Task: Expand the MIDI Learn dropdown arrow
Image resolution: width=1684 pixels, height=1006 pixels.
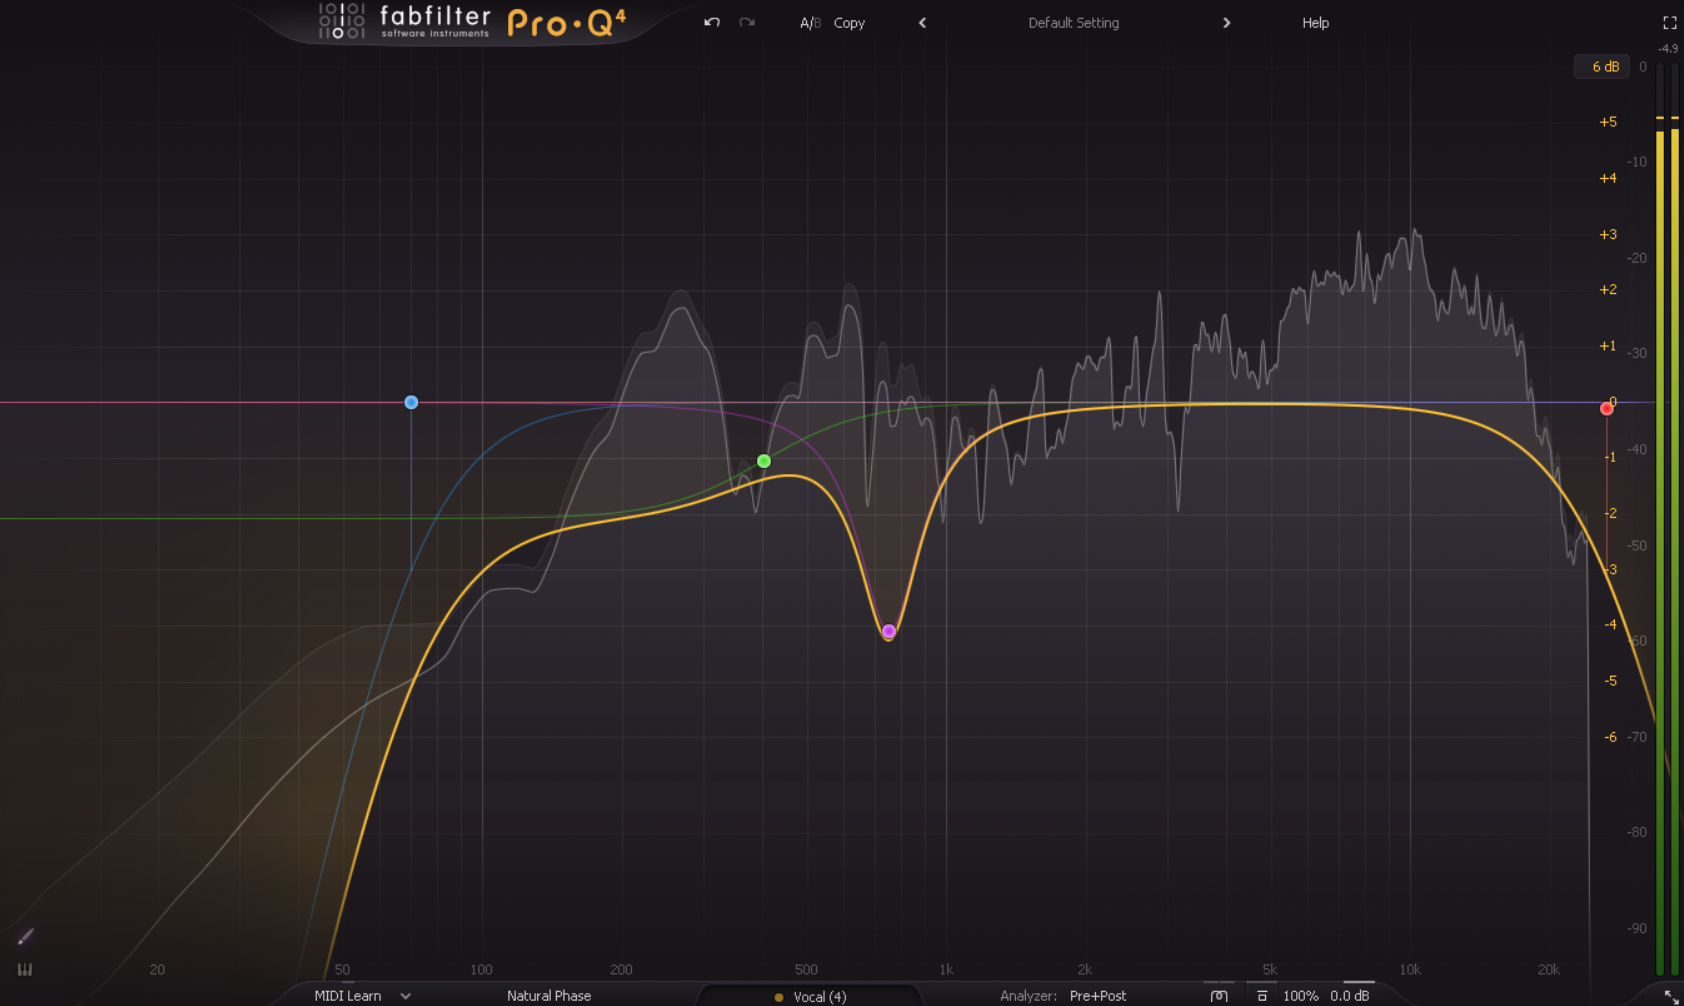Action: (405, 996)
